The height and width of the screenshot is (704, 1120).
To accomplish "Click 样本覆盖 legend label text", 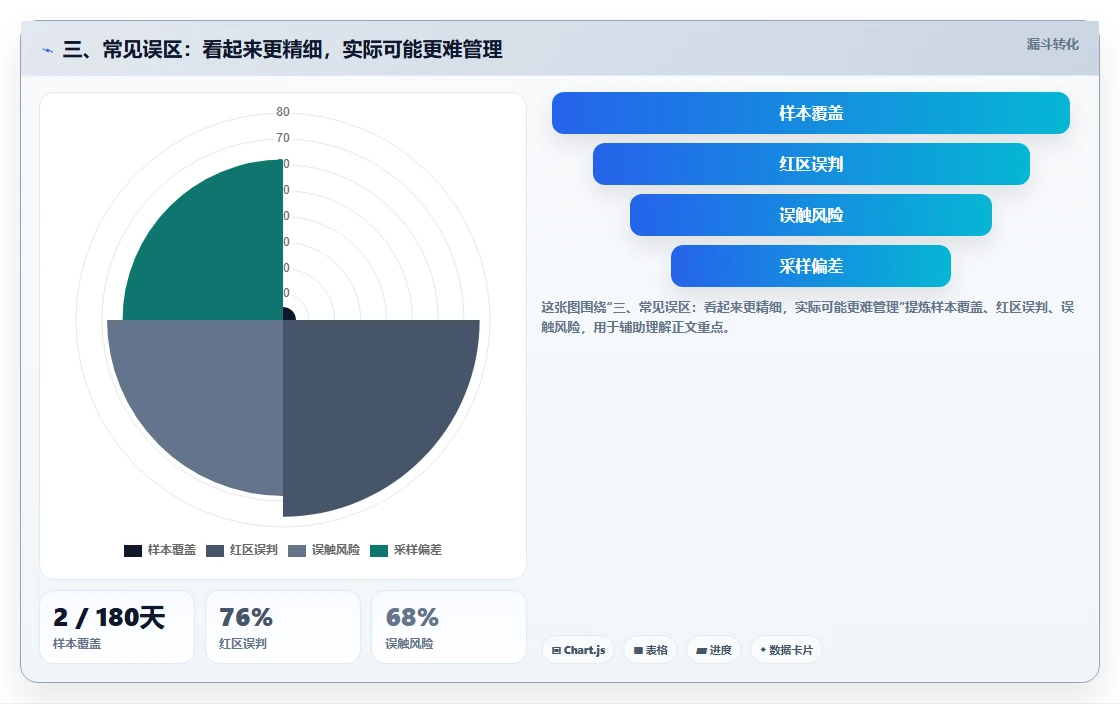I will pyautogui.click(x=171, y=550).
